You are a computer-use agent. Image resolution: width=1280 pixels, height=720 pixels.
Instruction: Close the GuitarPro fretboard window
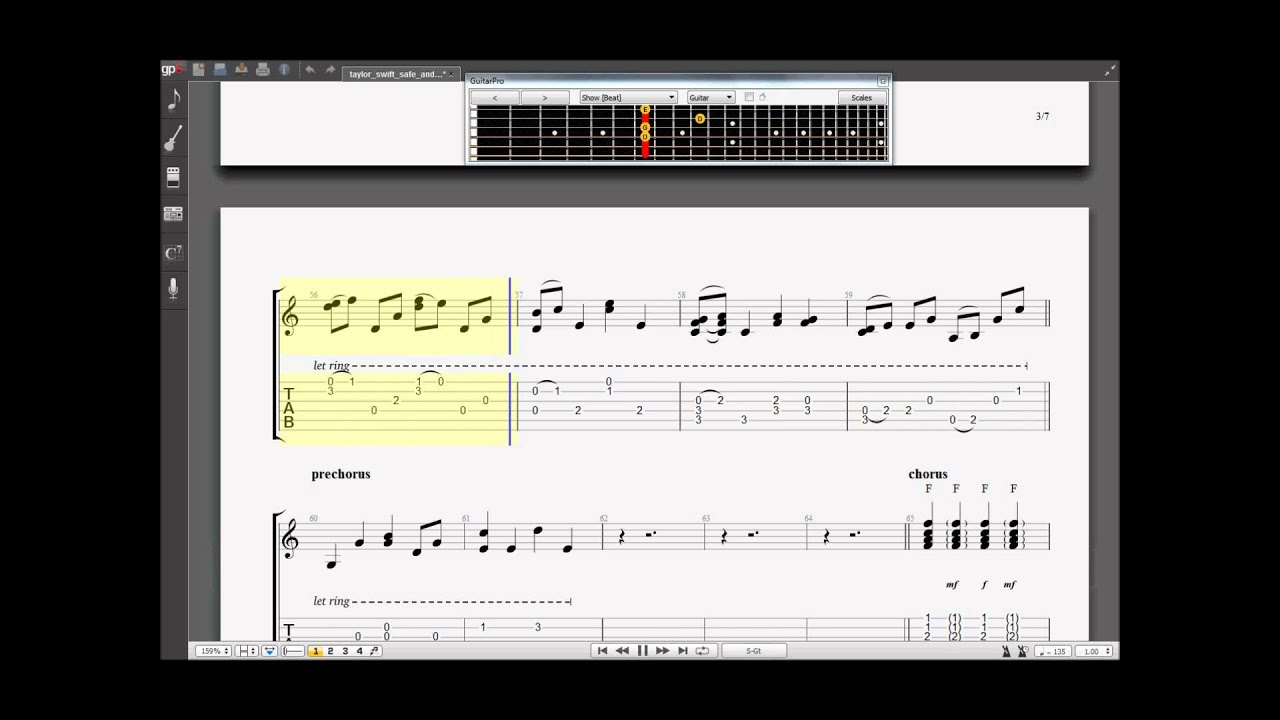click(x=882, y=80)
